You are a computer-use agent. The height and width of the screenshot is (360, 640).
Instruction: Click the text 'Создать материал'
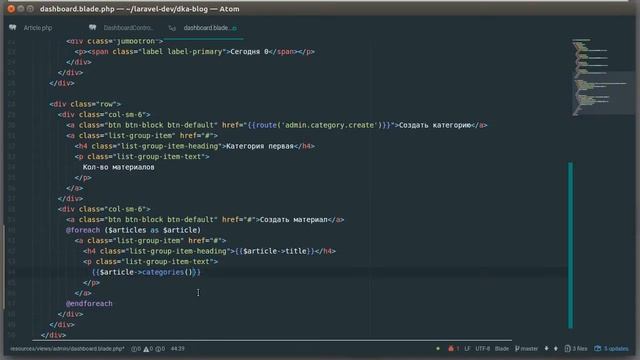(x=293, y=220)
